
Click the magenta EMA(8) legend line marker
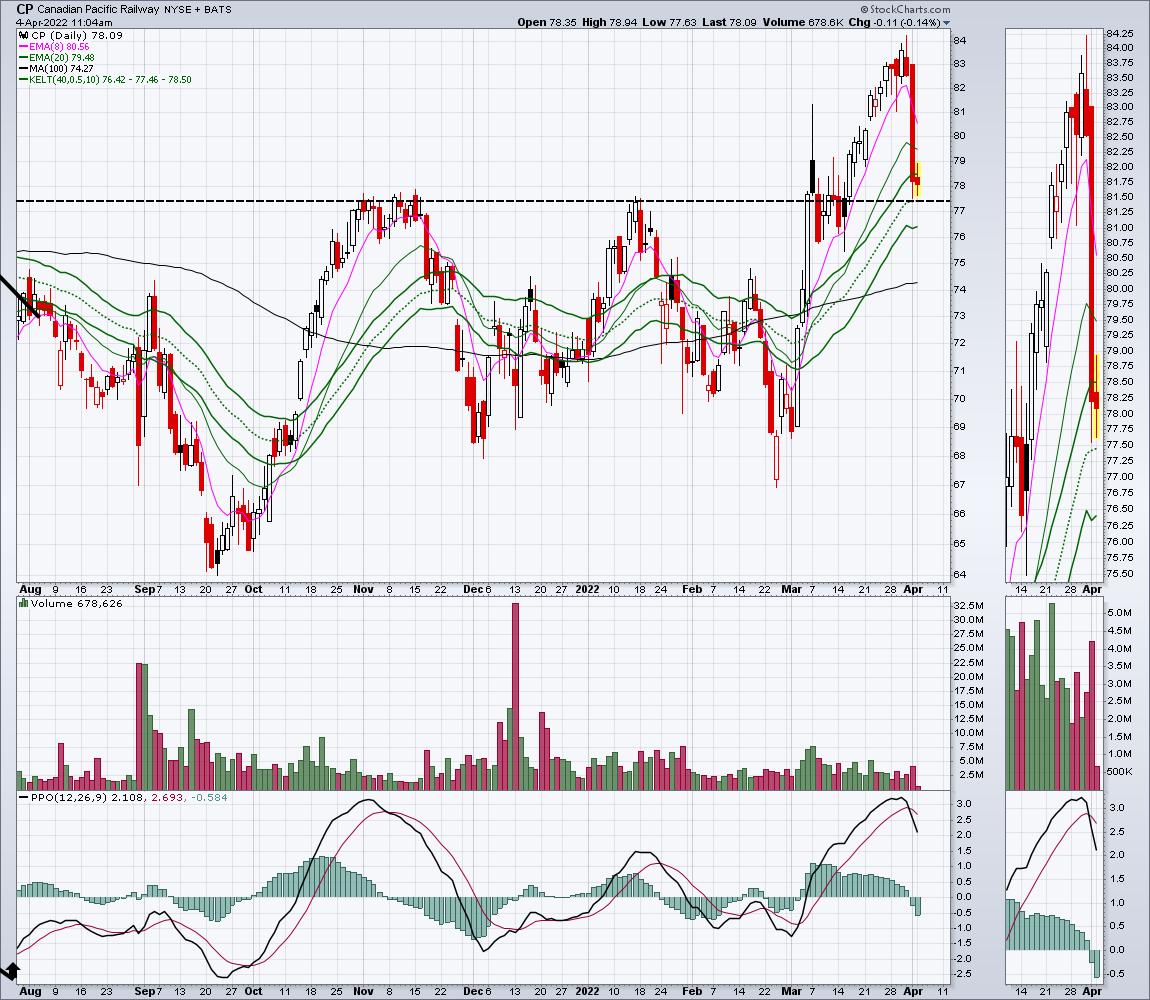(23, 46)
